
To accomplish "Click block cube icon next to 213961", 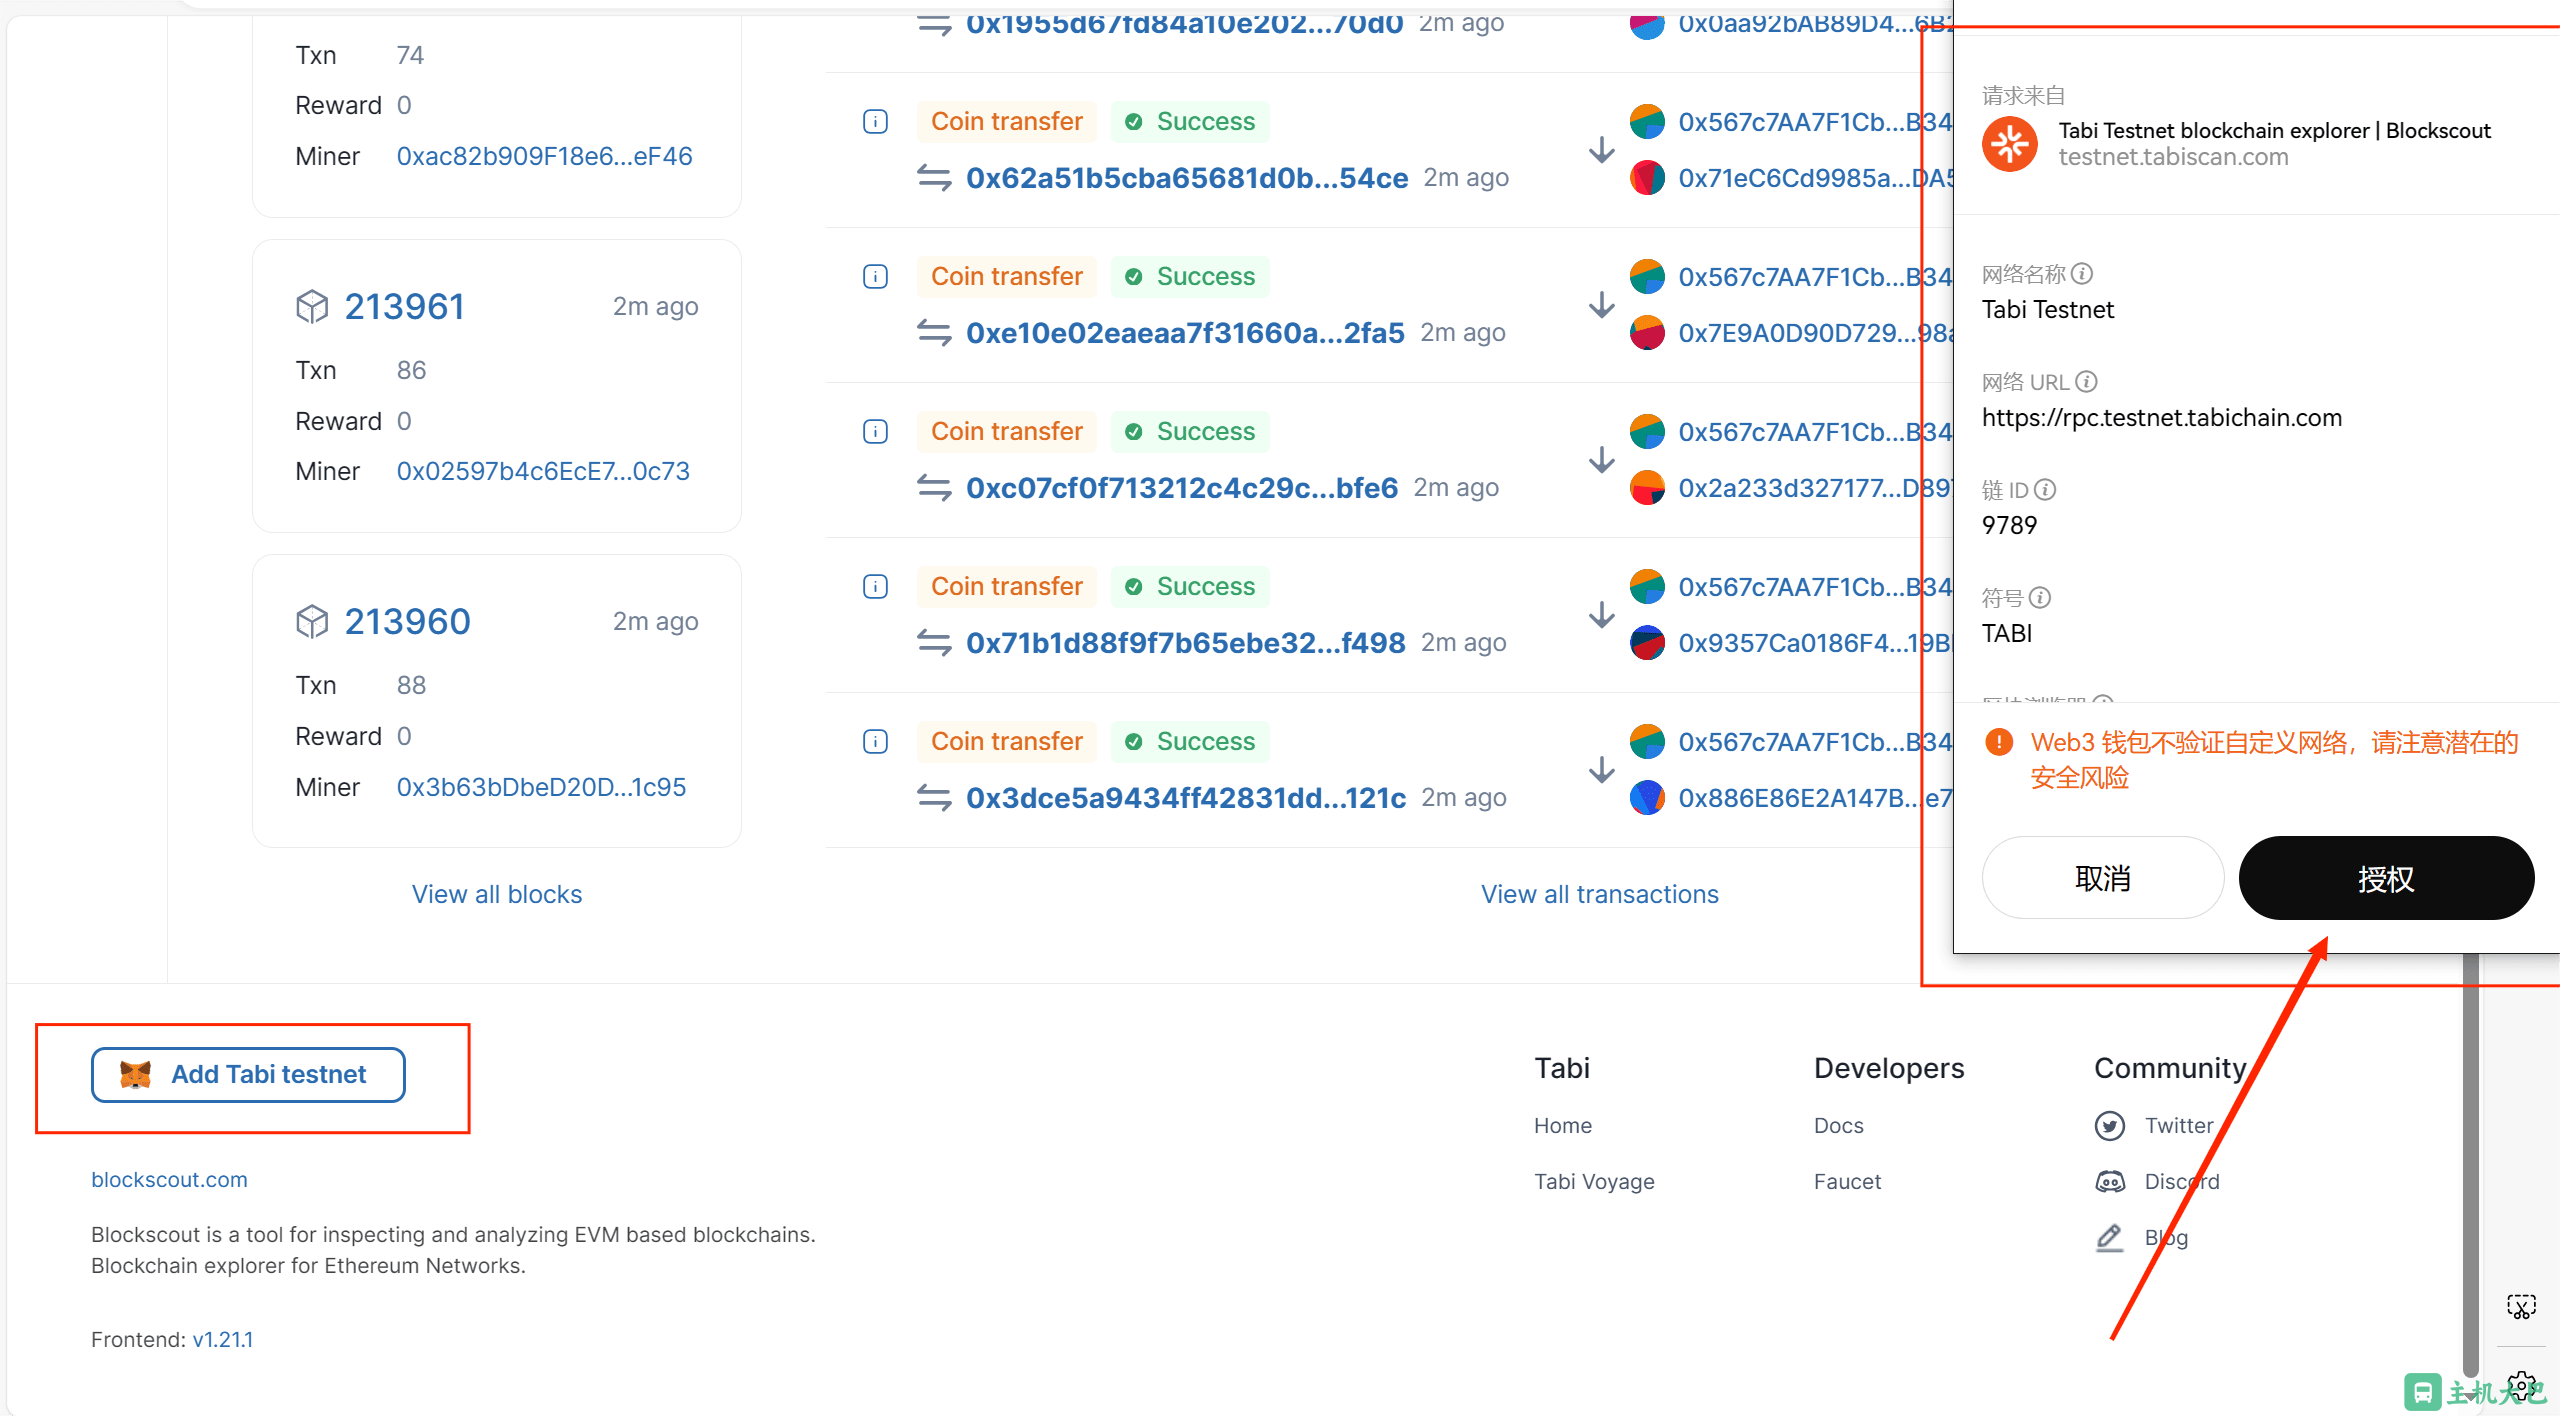I will 312,306.
